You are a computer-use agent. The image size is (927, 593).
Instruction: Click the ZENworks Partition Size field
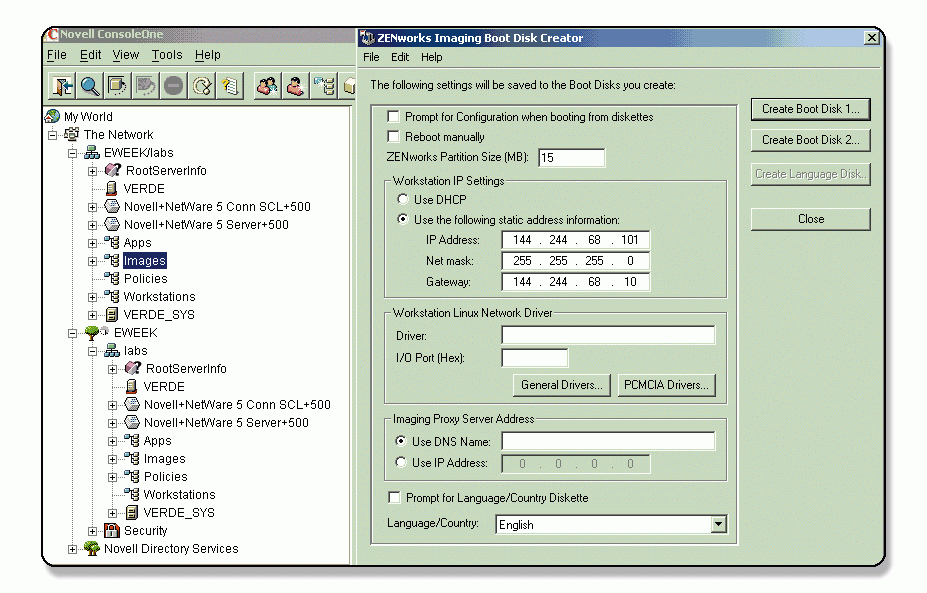pos(571,158)
